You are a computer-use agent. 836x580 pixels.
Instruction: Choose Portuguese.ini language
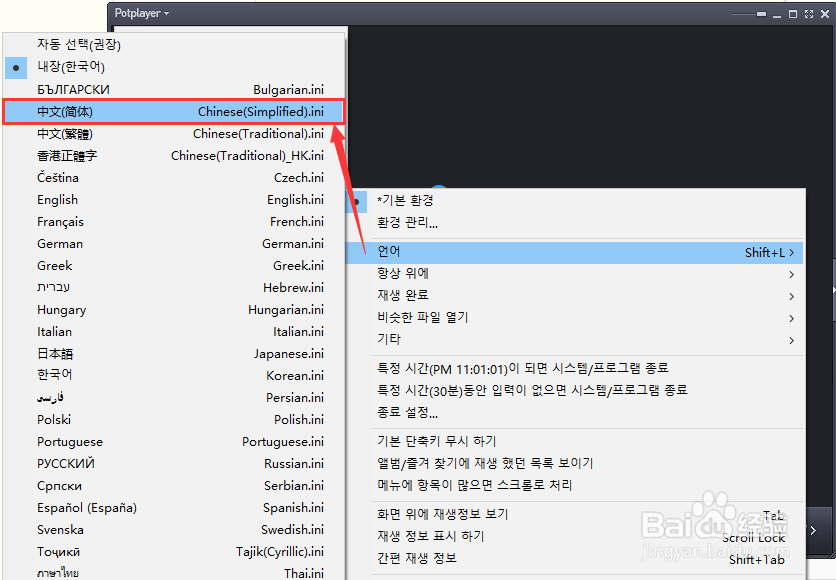(x=174, y=441)
